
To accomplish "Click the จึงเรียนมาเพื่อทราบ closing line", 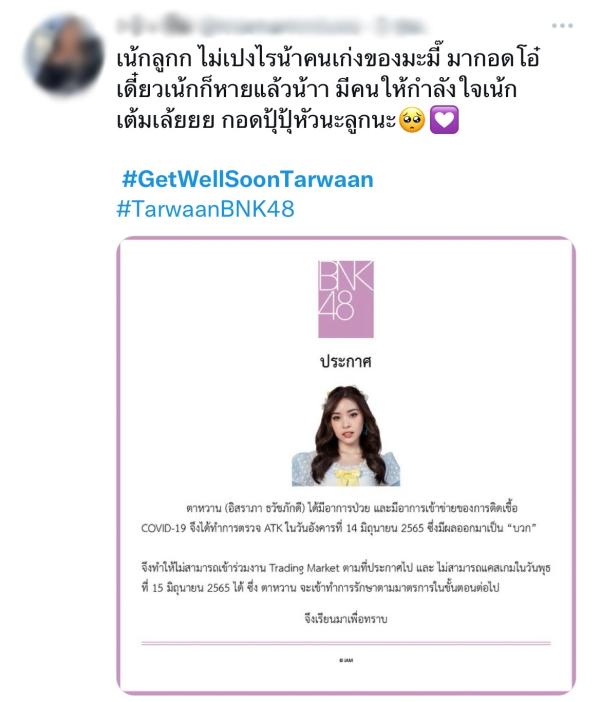I will (346, 619).
